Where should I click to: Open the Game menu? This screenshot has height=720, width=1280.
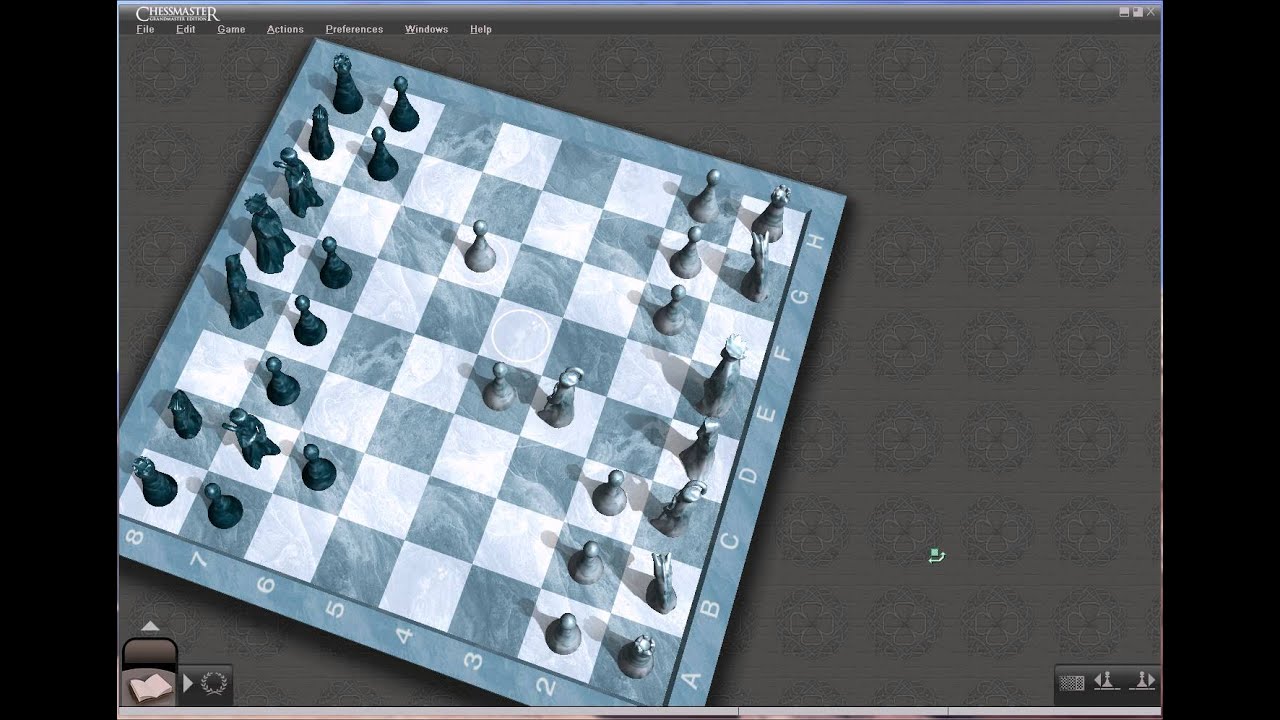click(231, 29)
